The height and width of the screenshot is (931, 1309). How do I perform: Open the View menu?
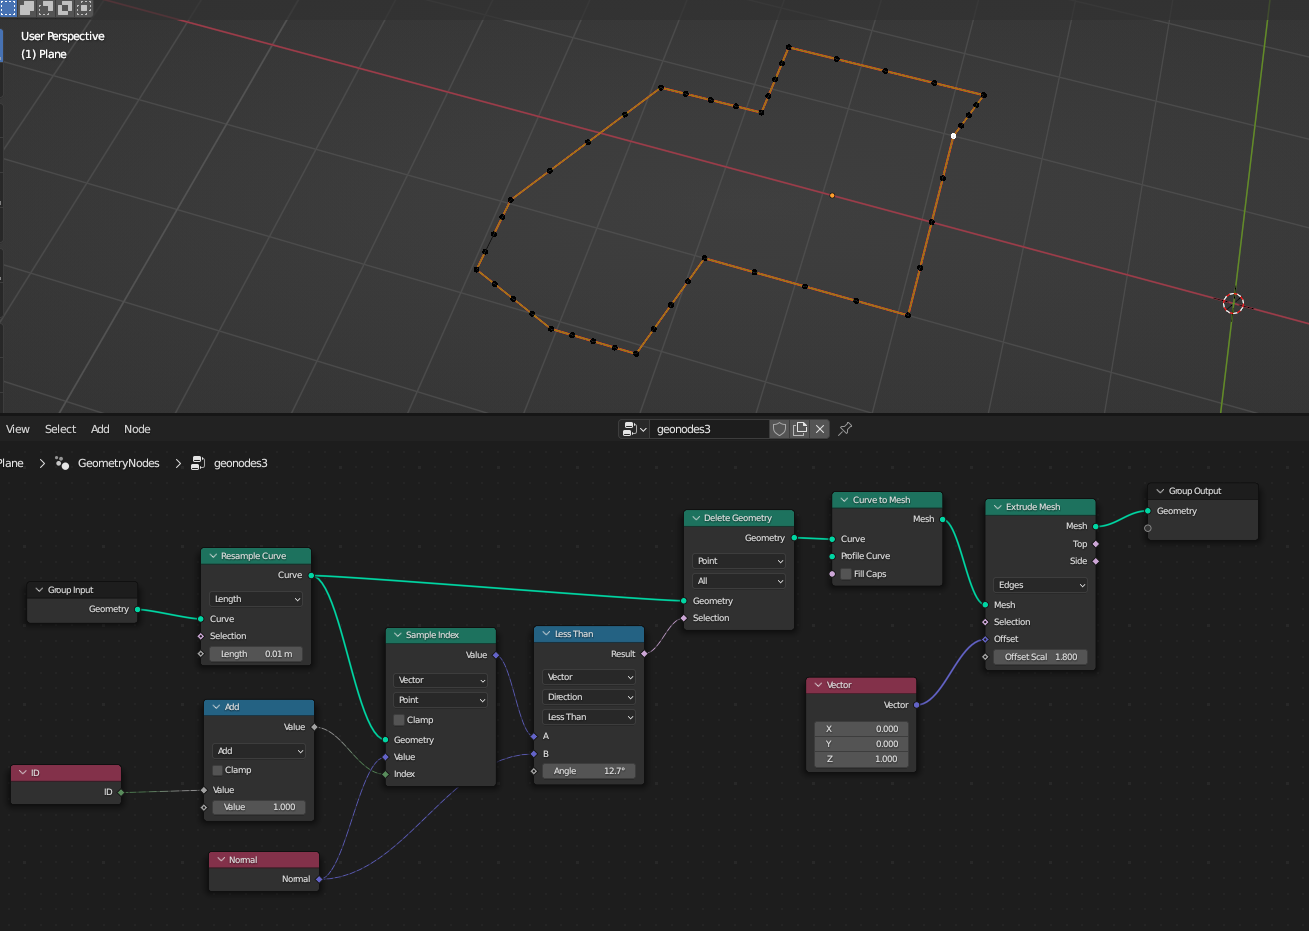pyautogui.click(x=18, y=429)
